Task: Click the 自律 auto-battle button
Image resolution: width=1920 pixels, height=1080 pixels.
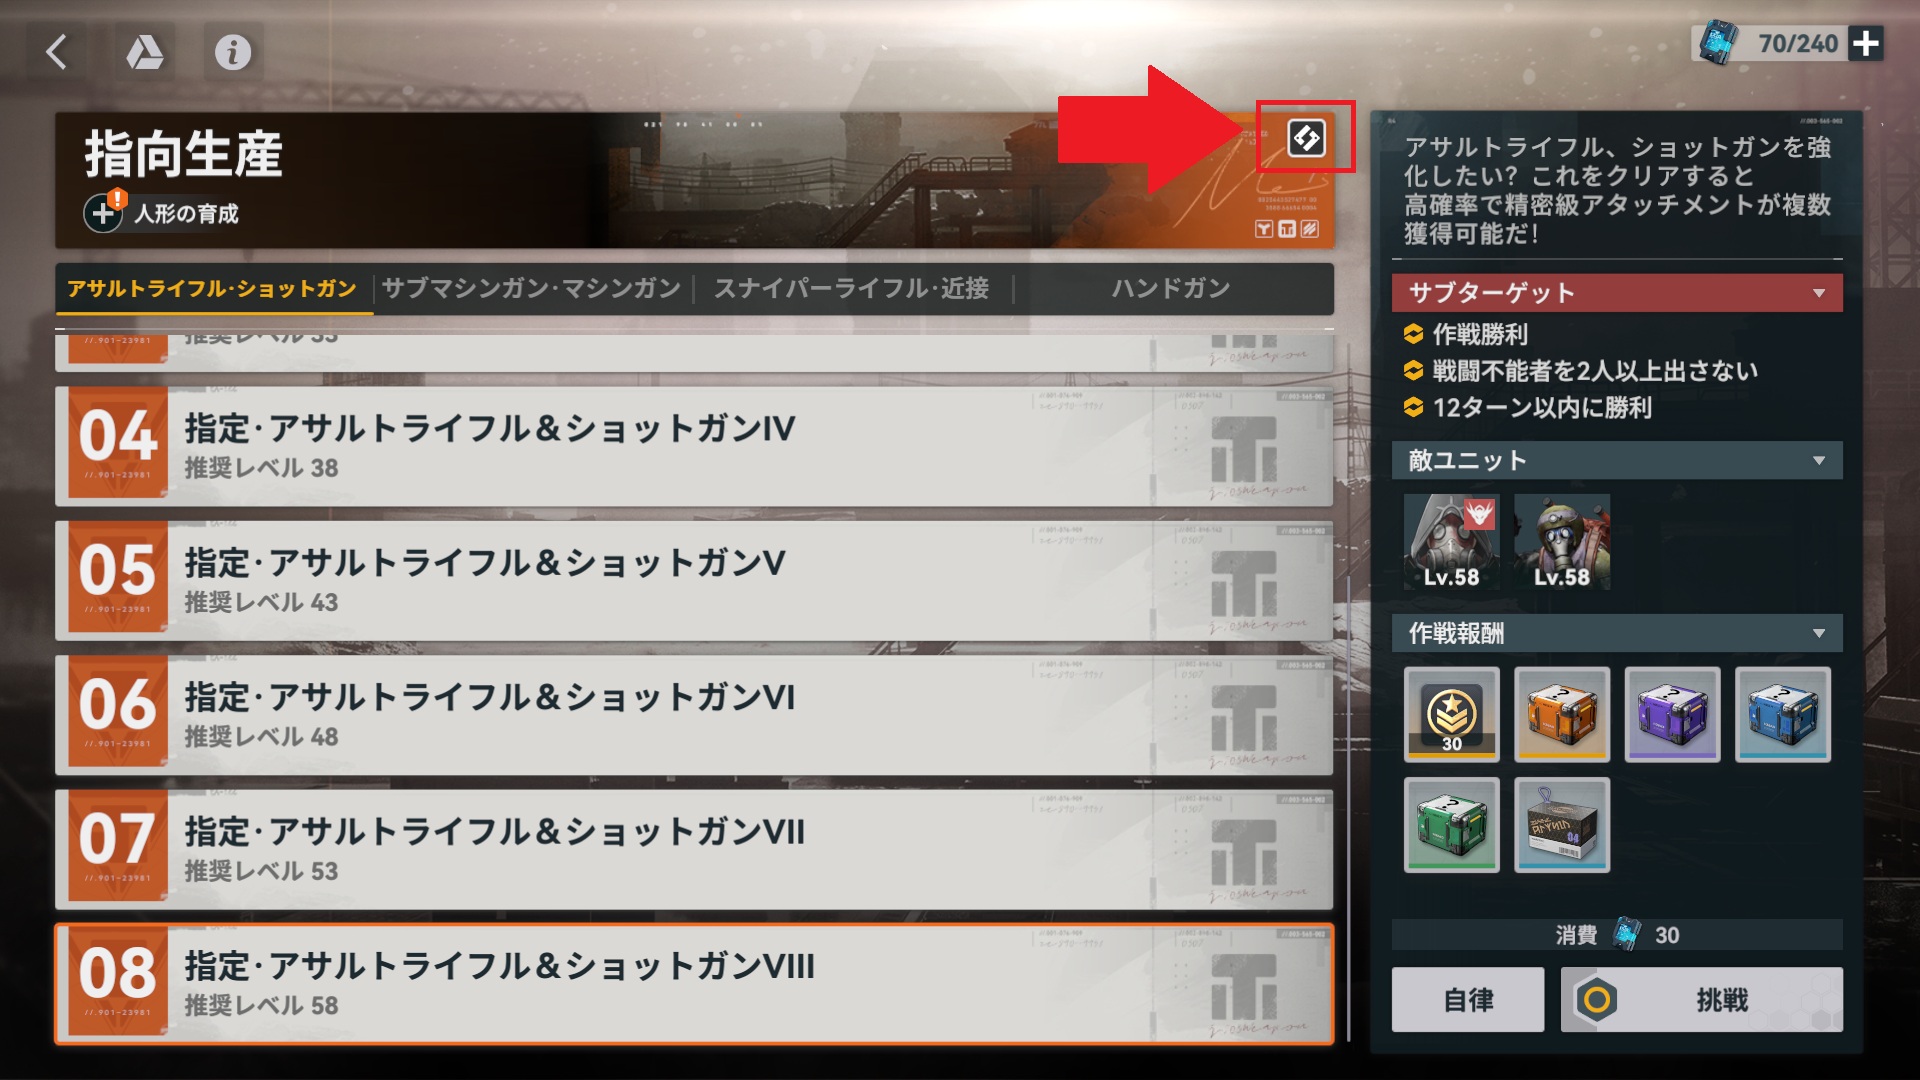Action: [x=1468, y=999]
